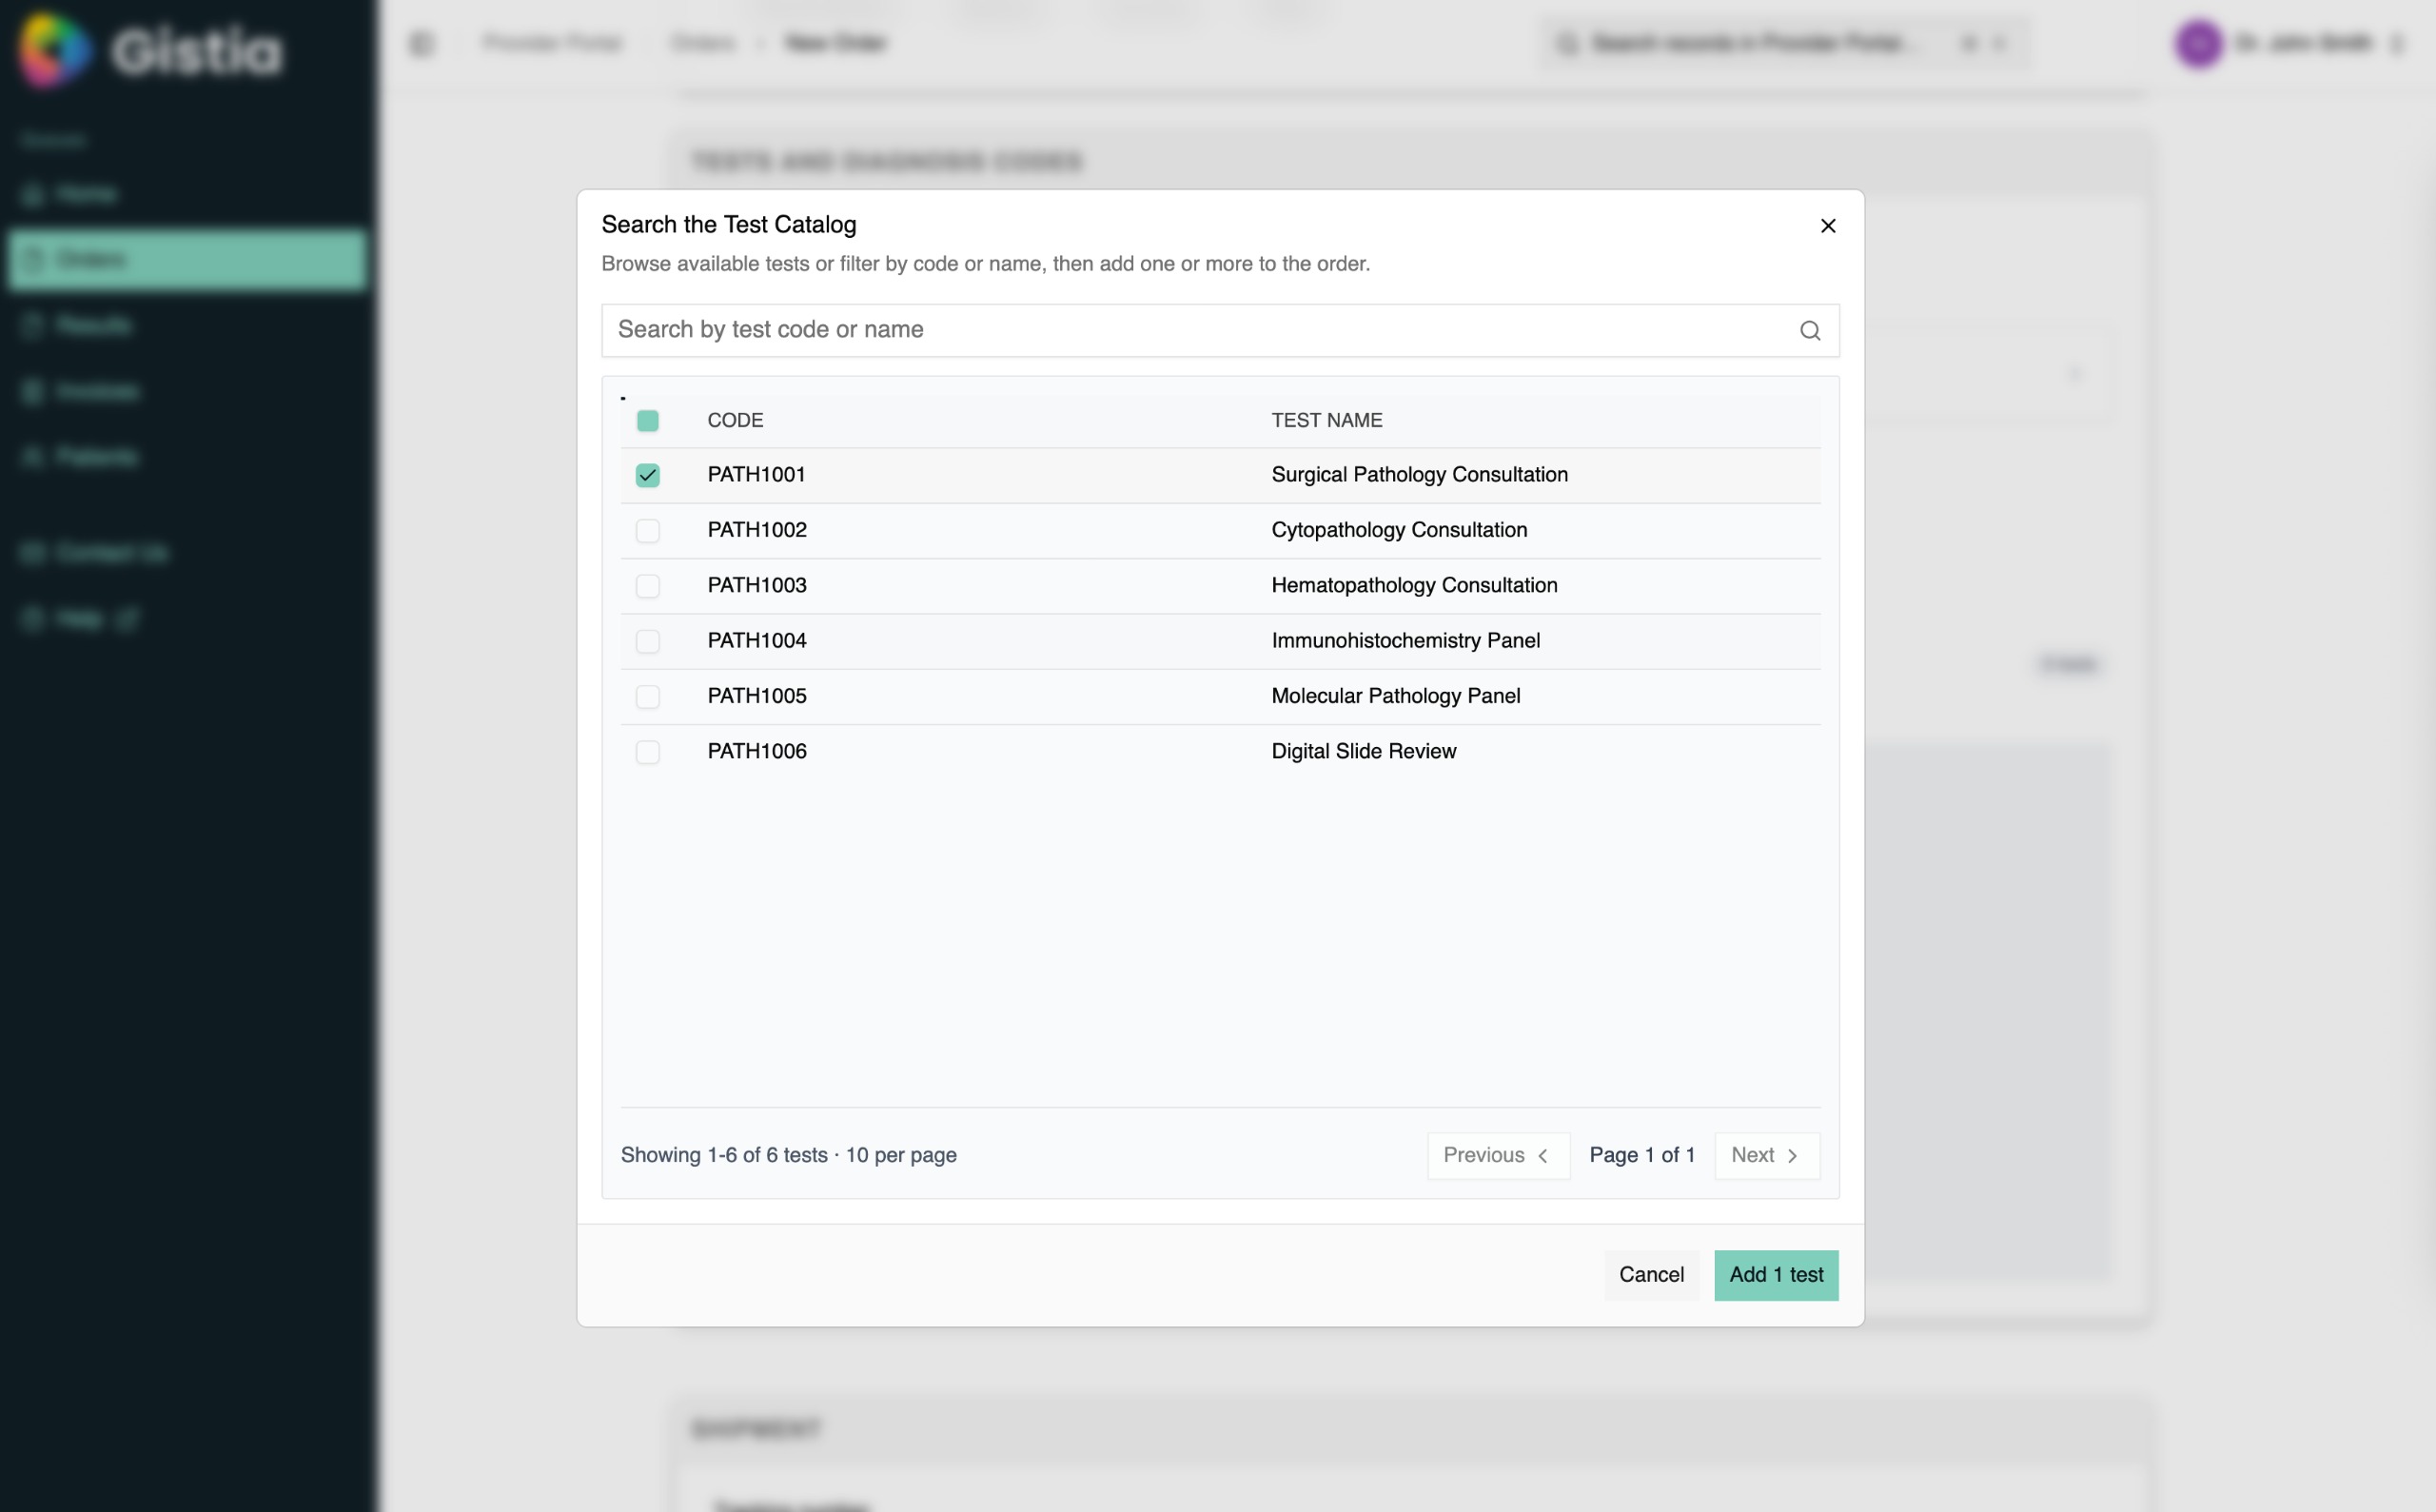Check the PATH1004 checkbox
This screenshot has height=1512, width=2436.
(648, 641)
